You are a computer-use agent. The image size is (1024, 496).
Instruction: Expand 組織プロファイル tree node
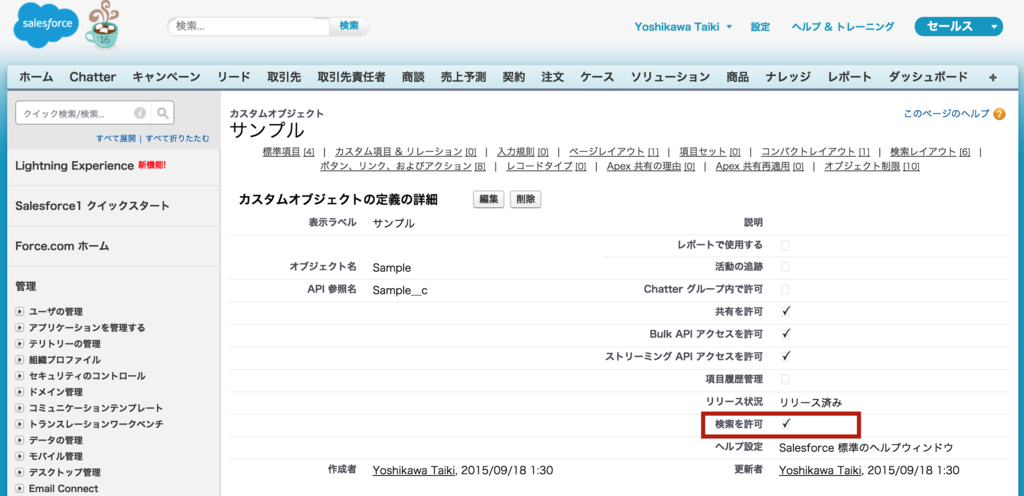point(20,360)
